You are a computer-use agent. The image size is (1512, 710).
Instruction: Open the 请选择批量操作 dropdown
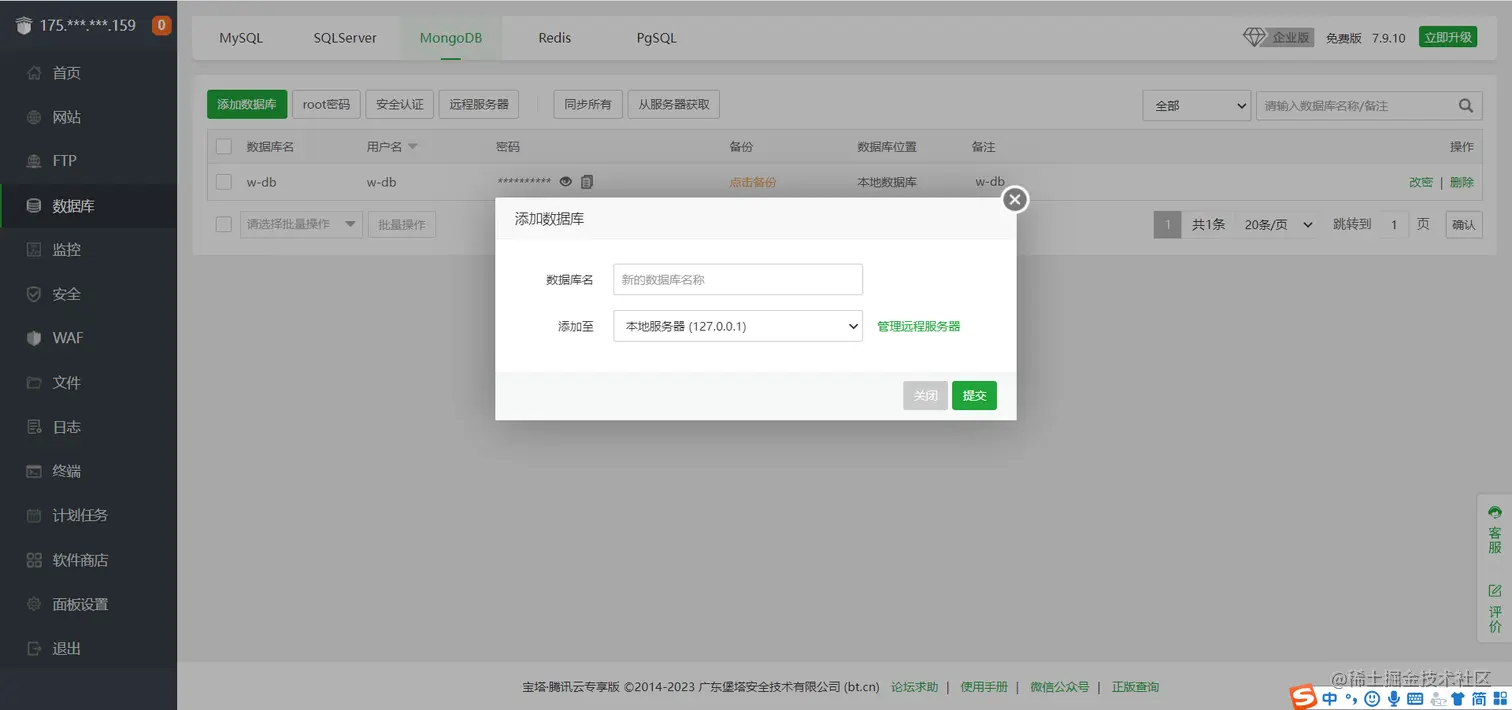pyautogui.click(x=302, y=224)
